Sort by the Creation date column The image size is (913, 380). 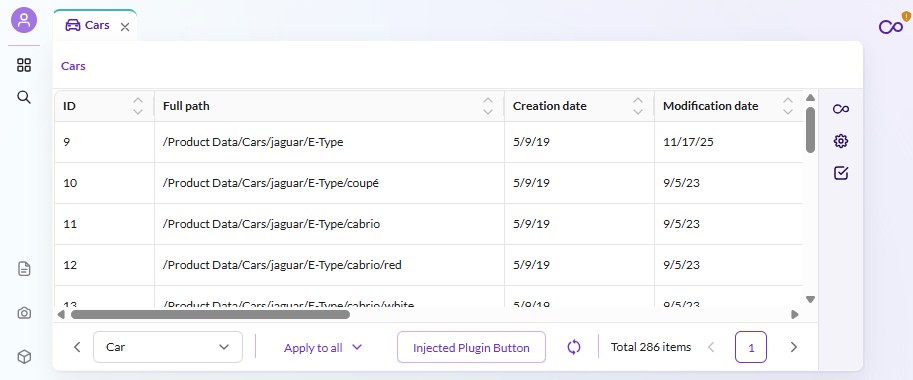[638, 106]
